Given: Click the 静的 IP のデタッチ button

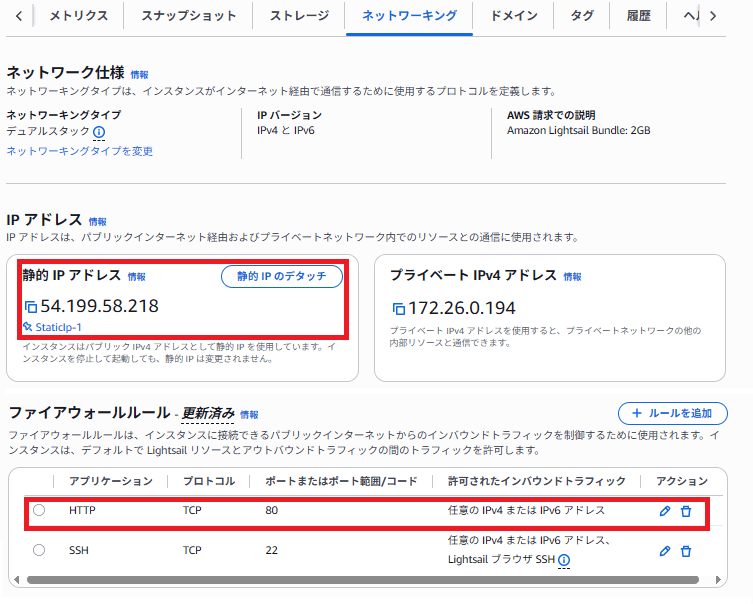Looking at the screenshot, I should tap(282, 277).
